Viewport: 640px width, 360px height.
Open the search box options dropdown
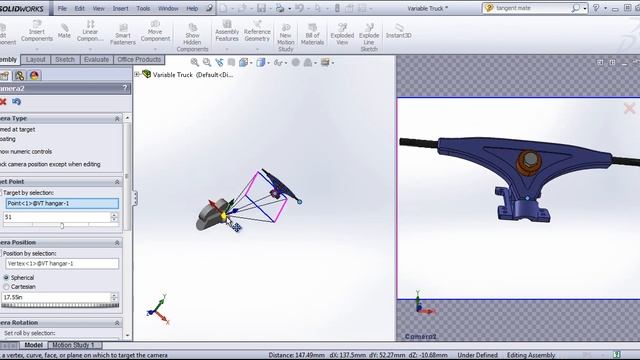585,8
